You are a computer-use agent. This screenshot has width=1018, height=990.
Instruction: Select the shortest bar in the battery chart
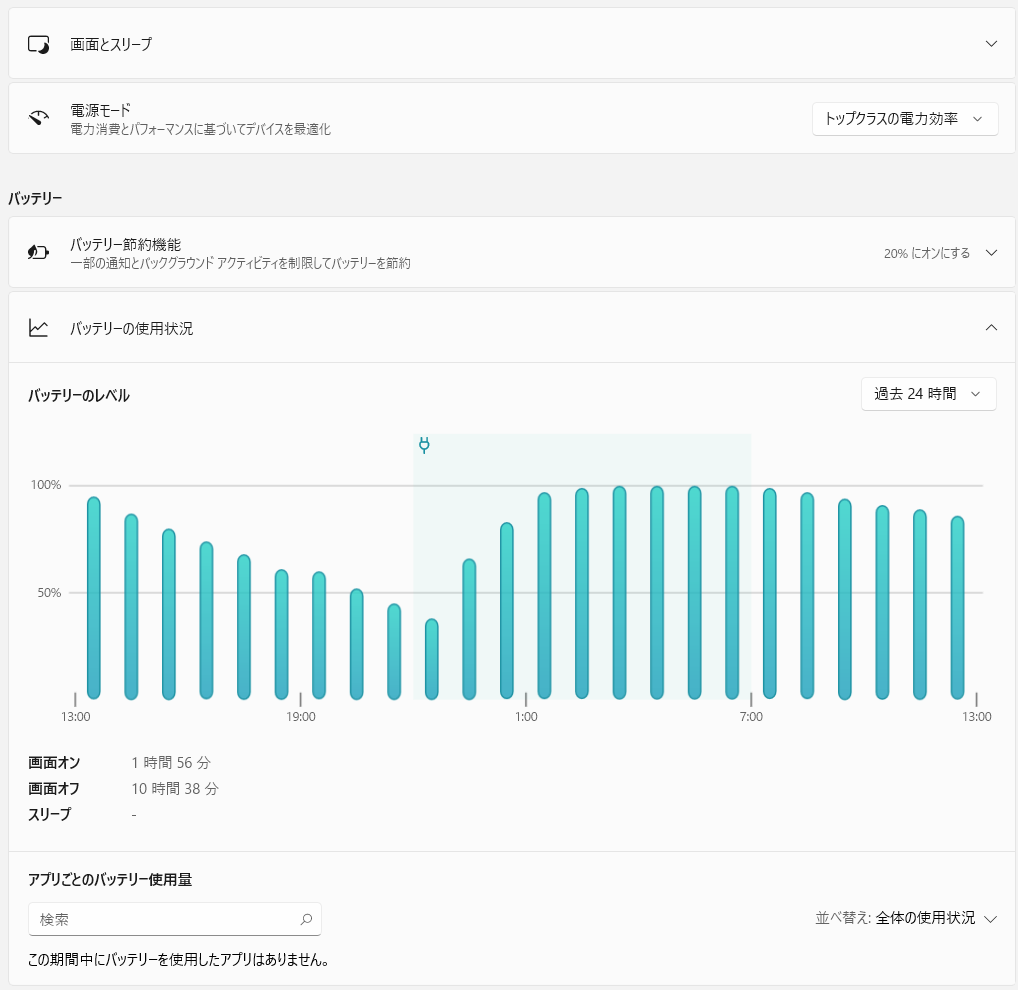pyautogui.click(x=431, y=660)
